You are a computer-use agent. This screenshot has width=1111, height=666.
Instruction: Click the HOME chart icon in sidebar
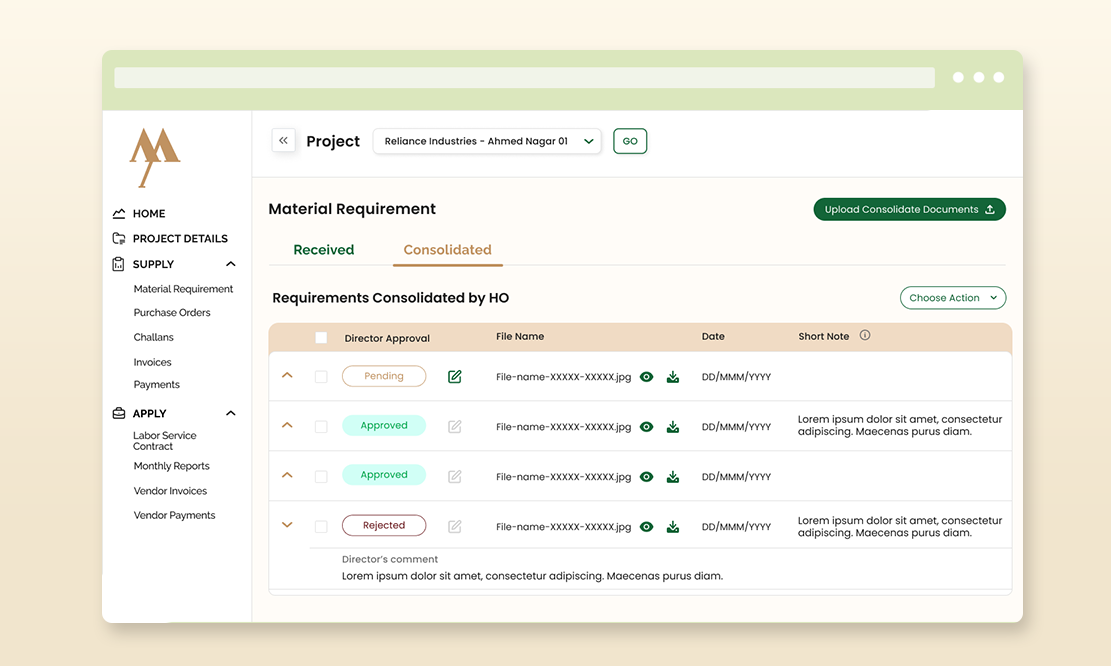click(x=119, y=214)
